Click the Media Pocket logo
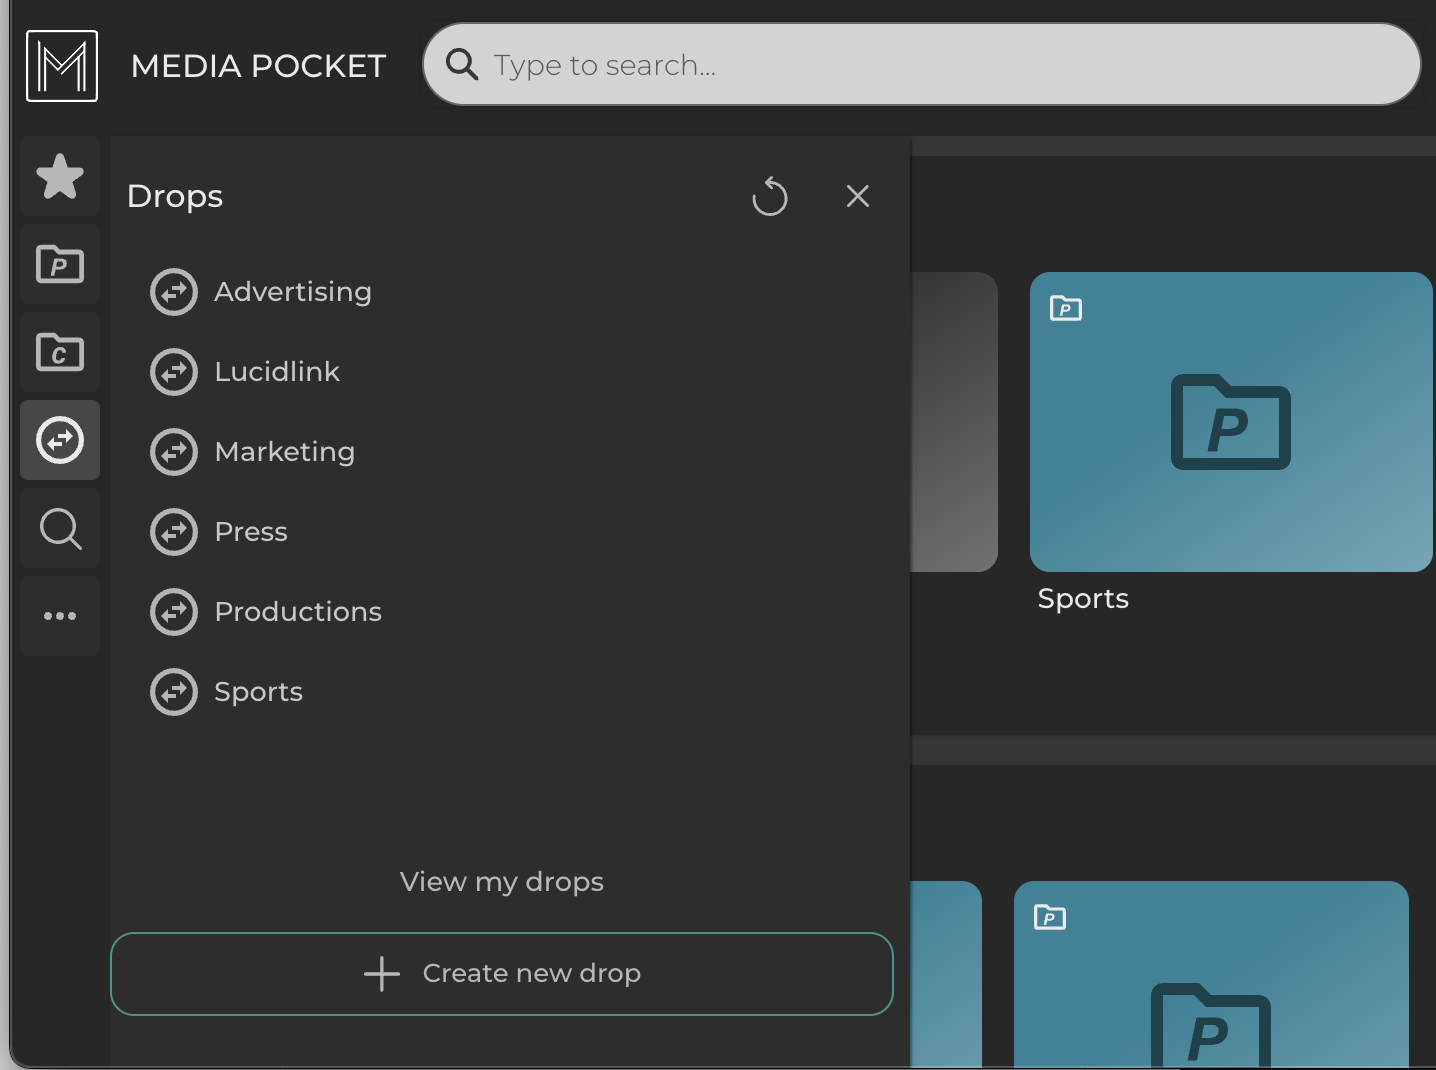 pos(62,66)
